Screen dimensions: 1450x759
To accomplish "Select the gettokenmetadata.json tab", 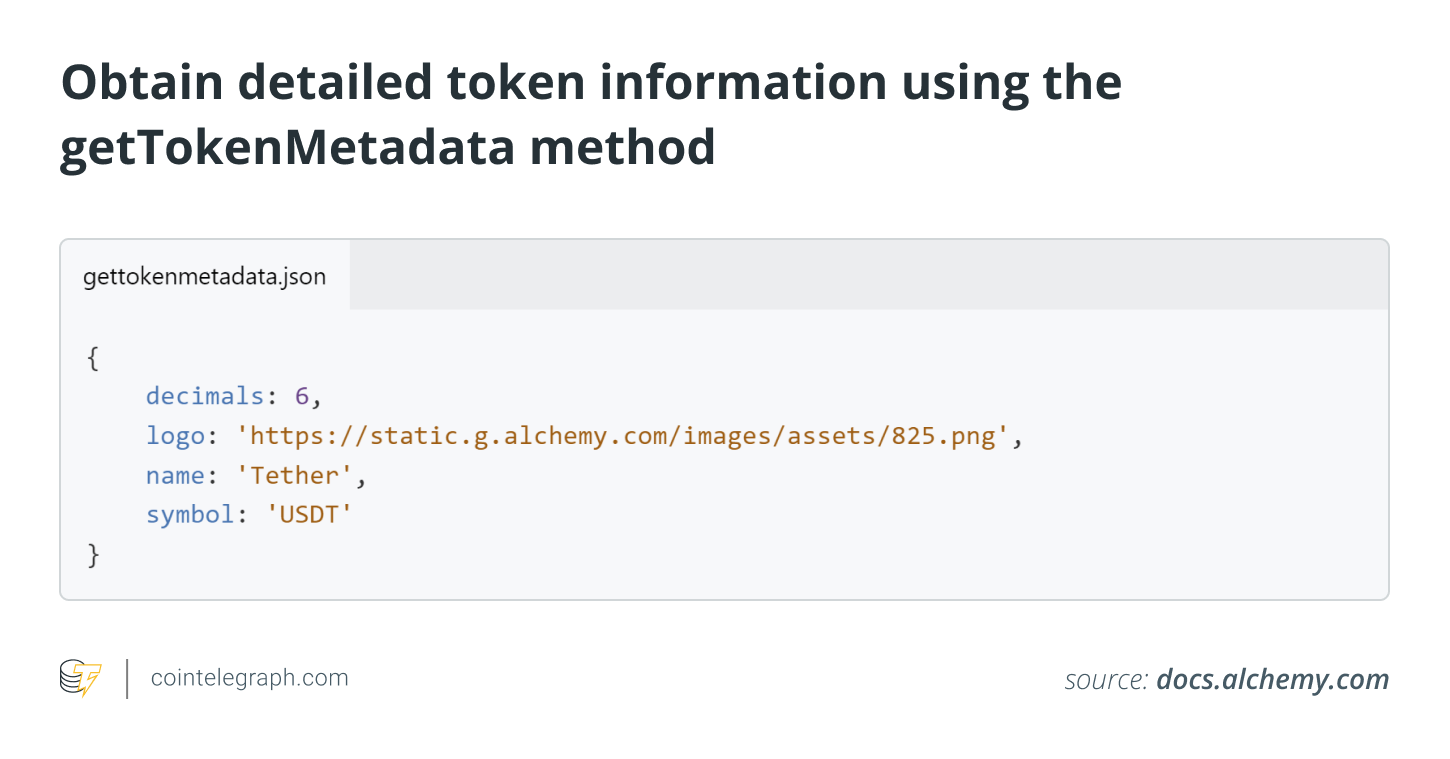I will [x=205, y=275].
